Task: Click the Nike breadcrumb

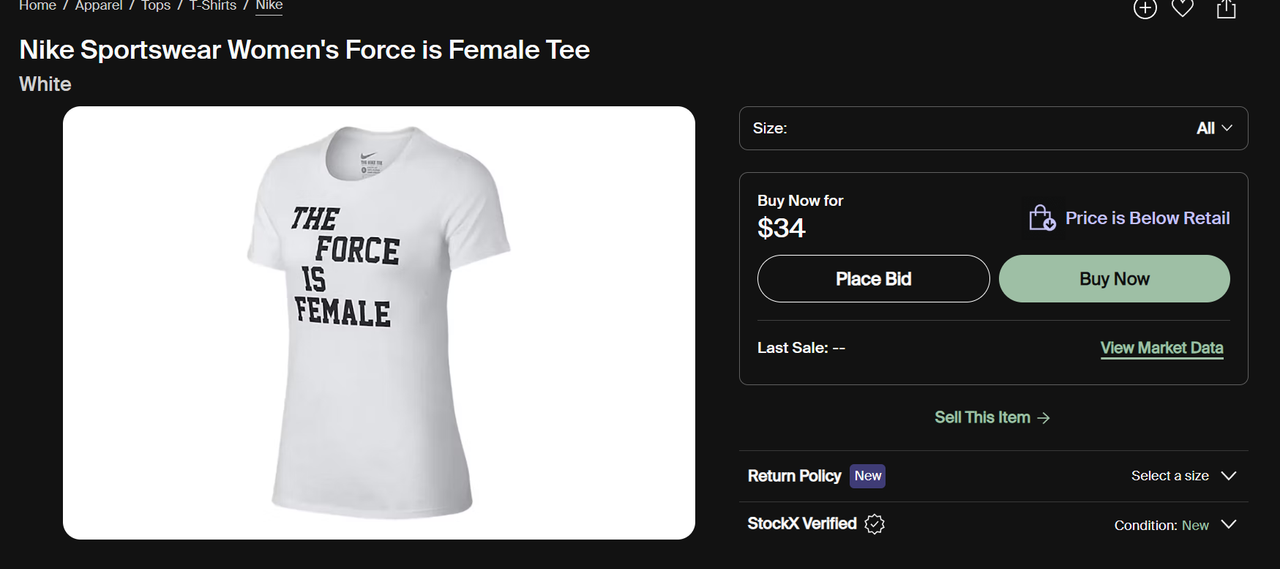Action: (269, 6)
